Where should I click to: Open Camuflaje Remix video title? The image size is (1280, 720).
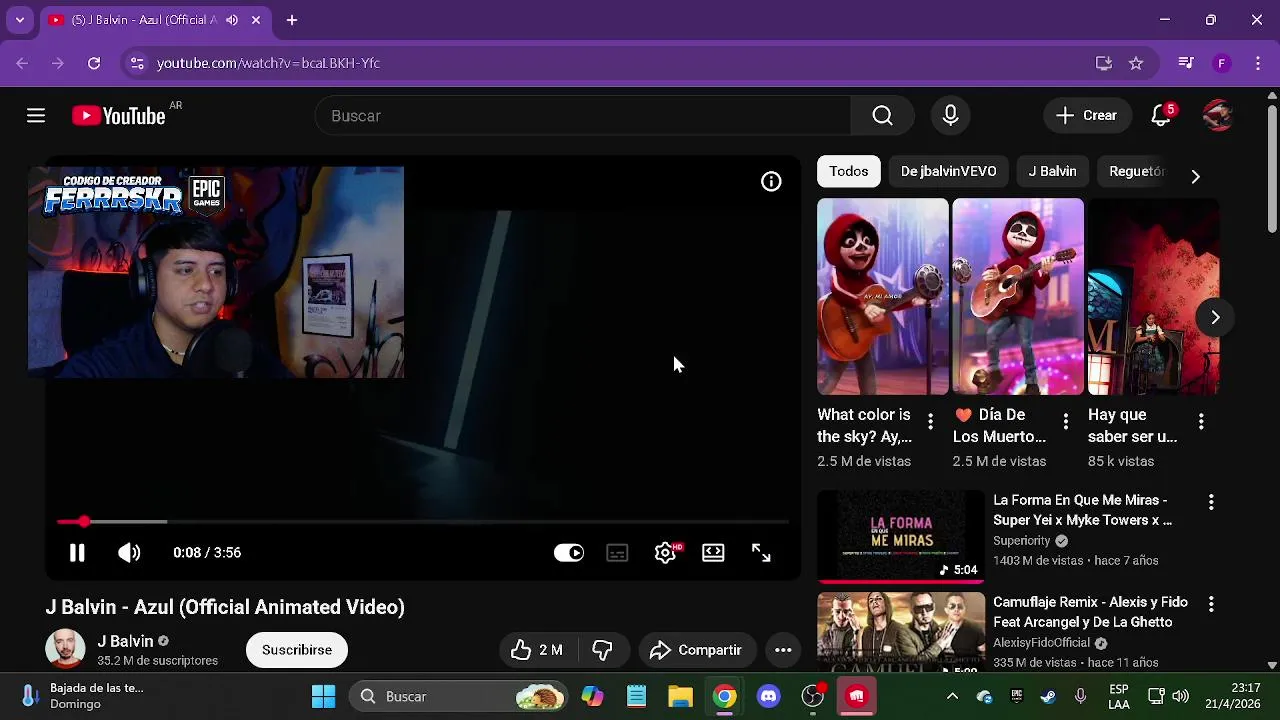pos(1090,612)
